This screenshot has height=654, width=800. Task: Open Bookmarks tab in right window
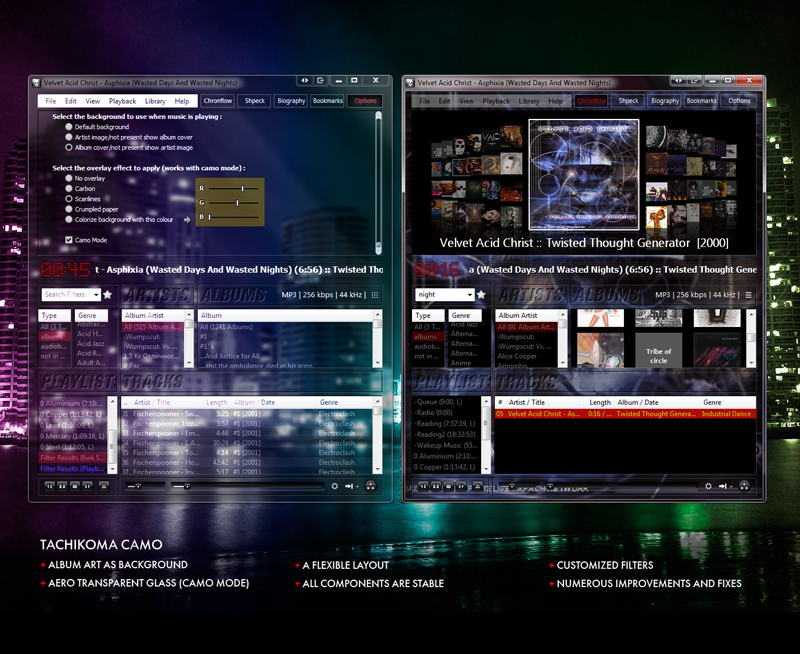click(x=702, y=101)
